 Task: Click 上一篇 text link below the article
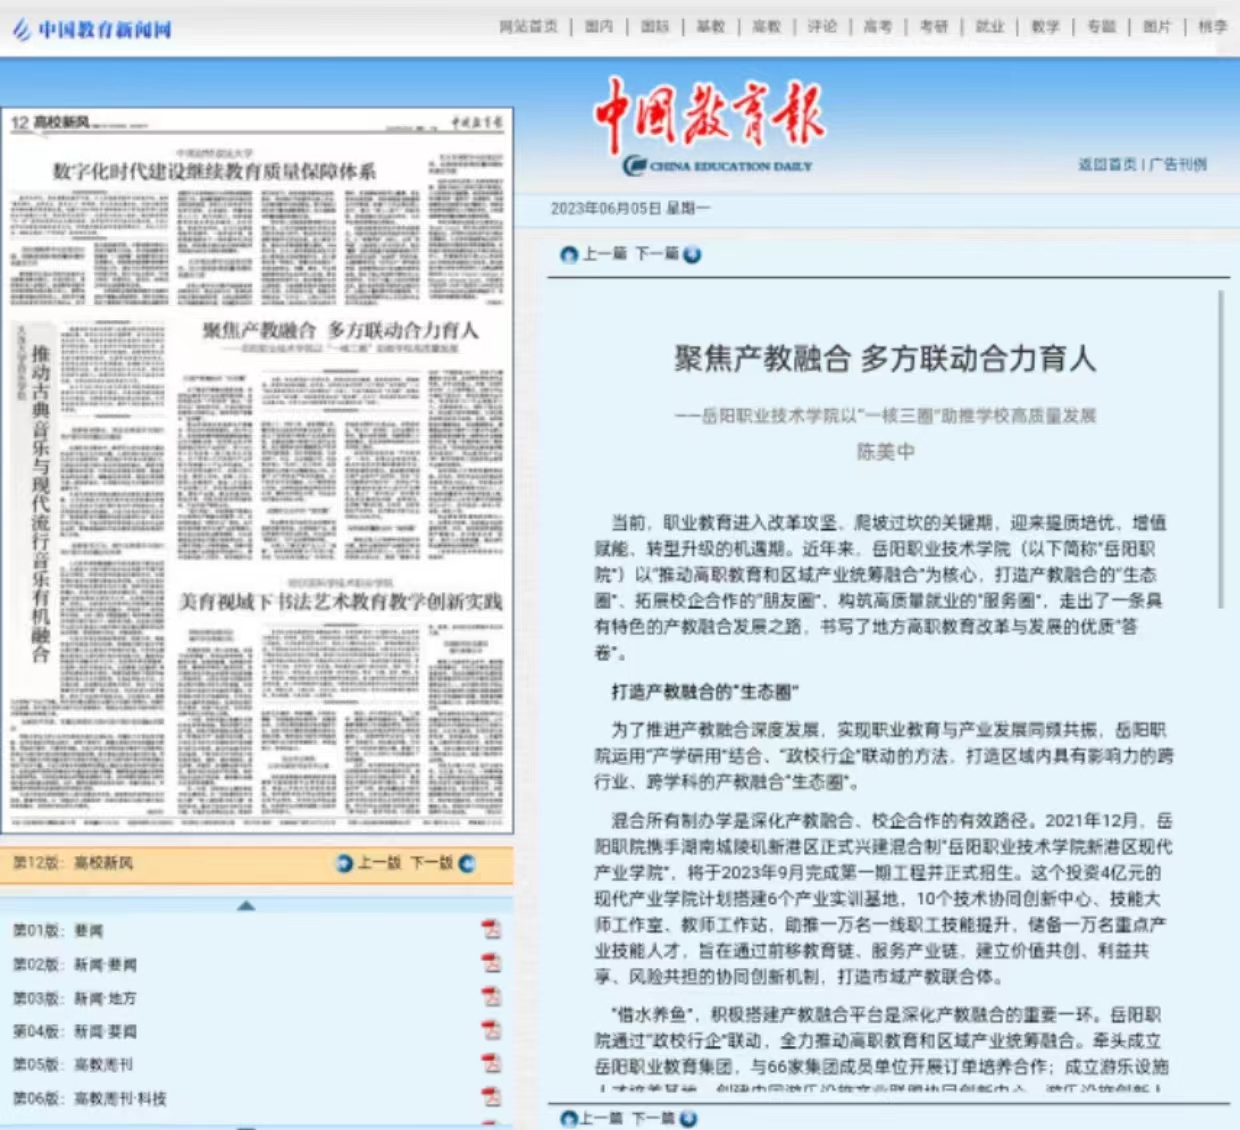pyautogui.click(x=602, y=1118)
